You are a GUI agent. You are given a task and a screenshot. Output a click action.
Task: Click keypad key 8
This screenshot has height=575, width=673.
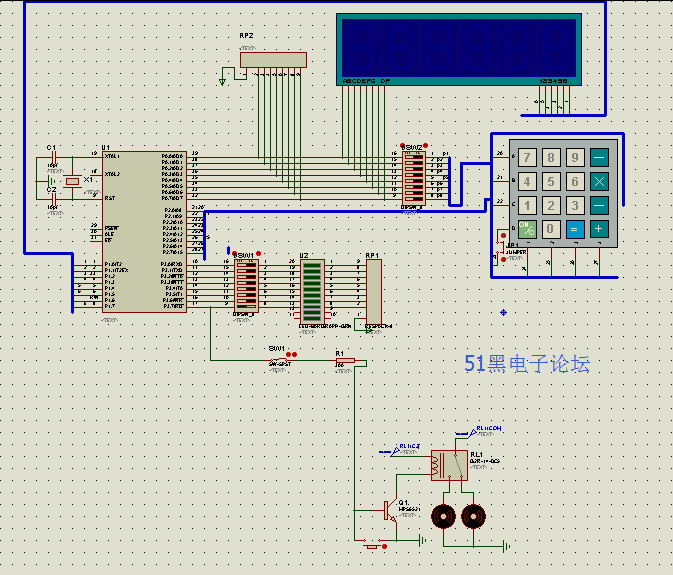pyautogui.click(x=551, y=157)
